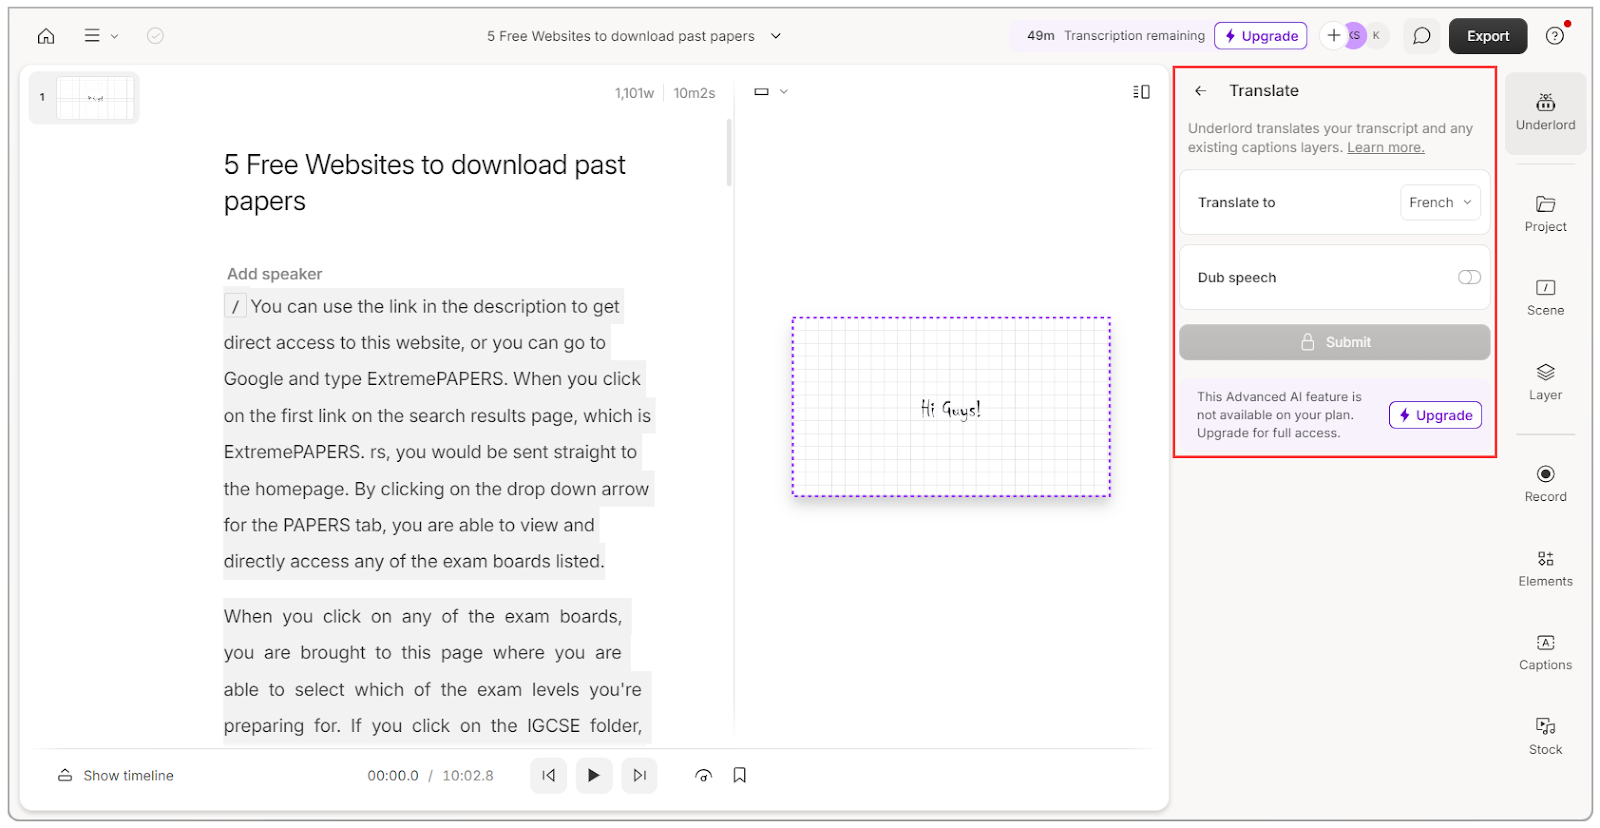Screen dimensions: 1600x828
Task: Click the locked Submit button
Action: [1334, 342]
